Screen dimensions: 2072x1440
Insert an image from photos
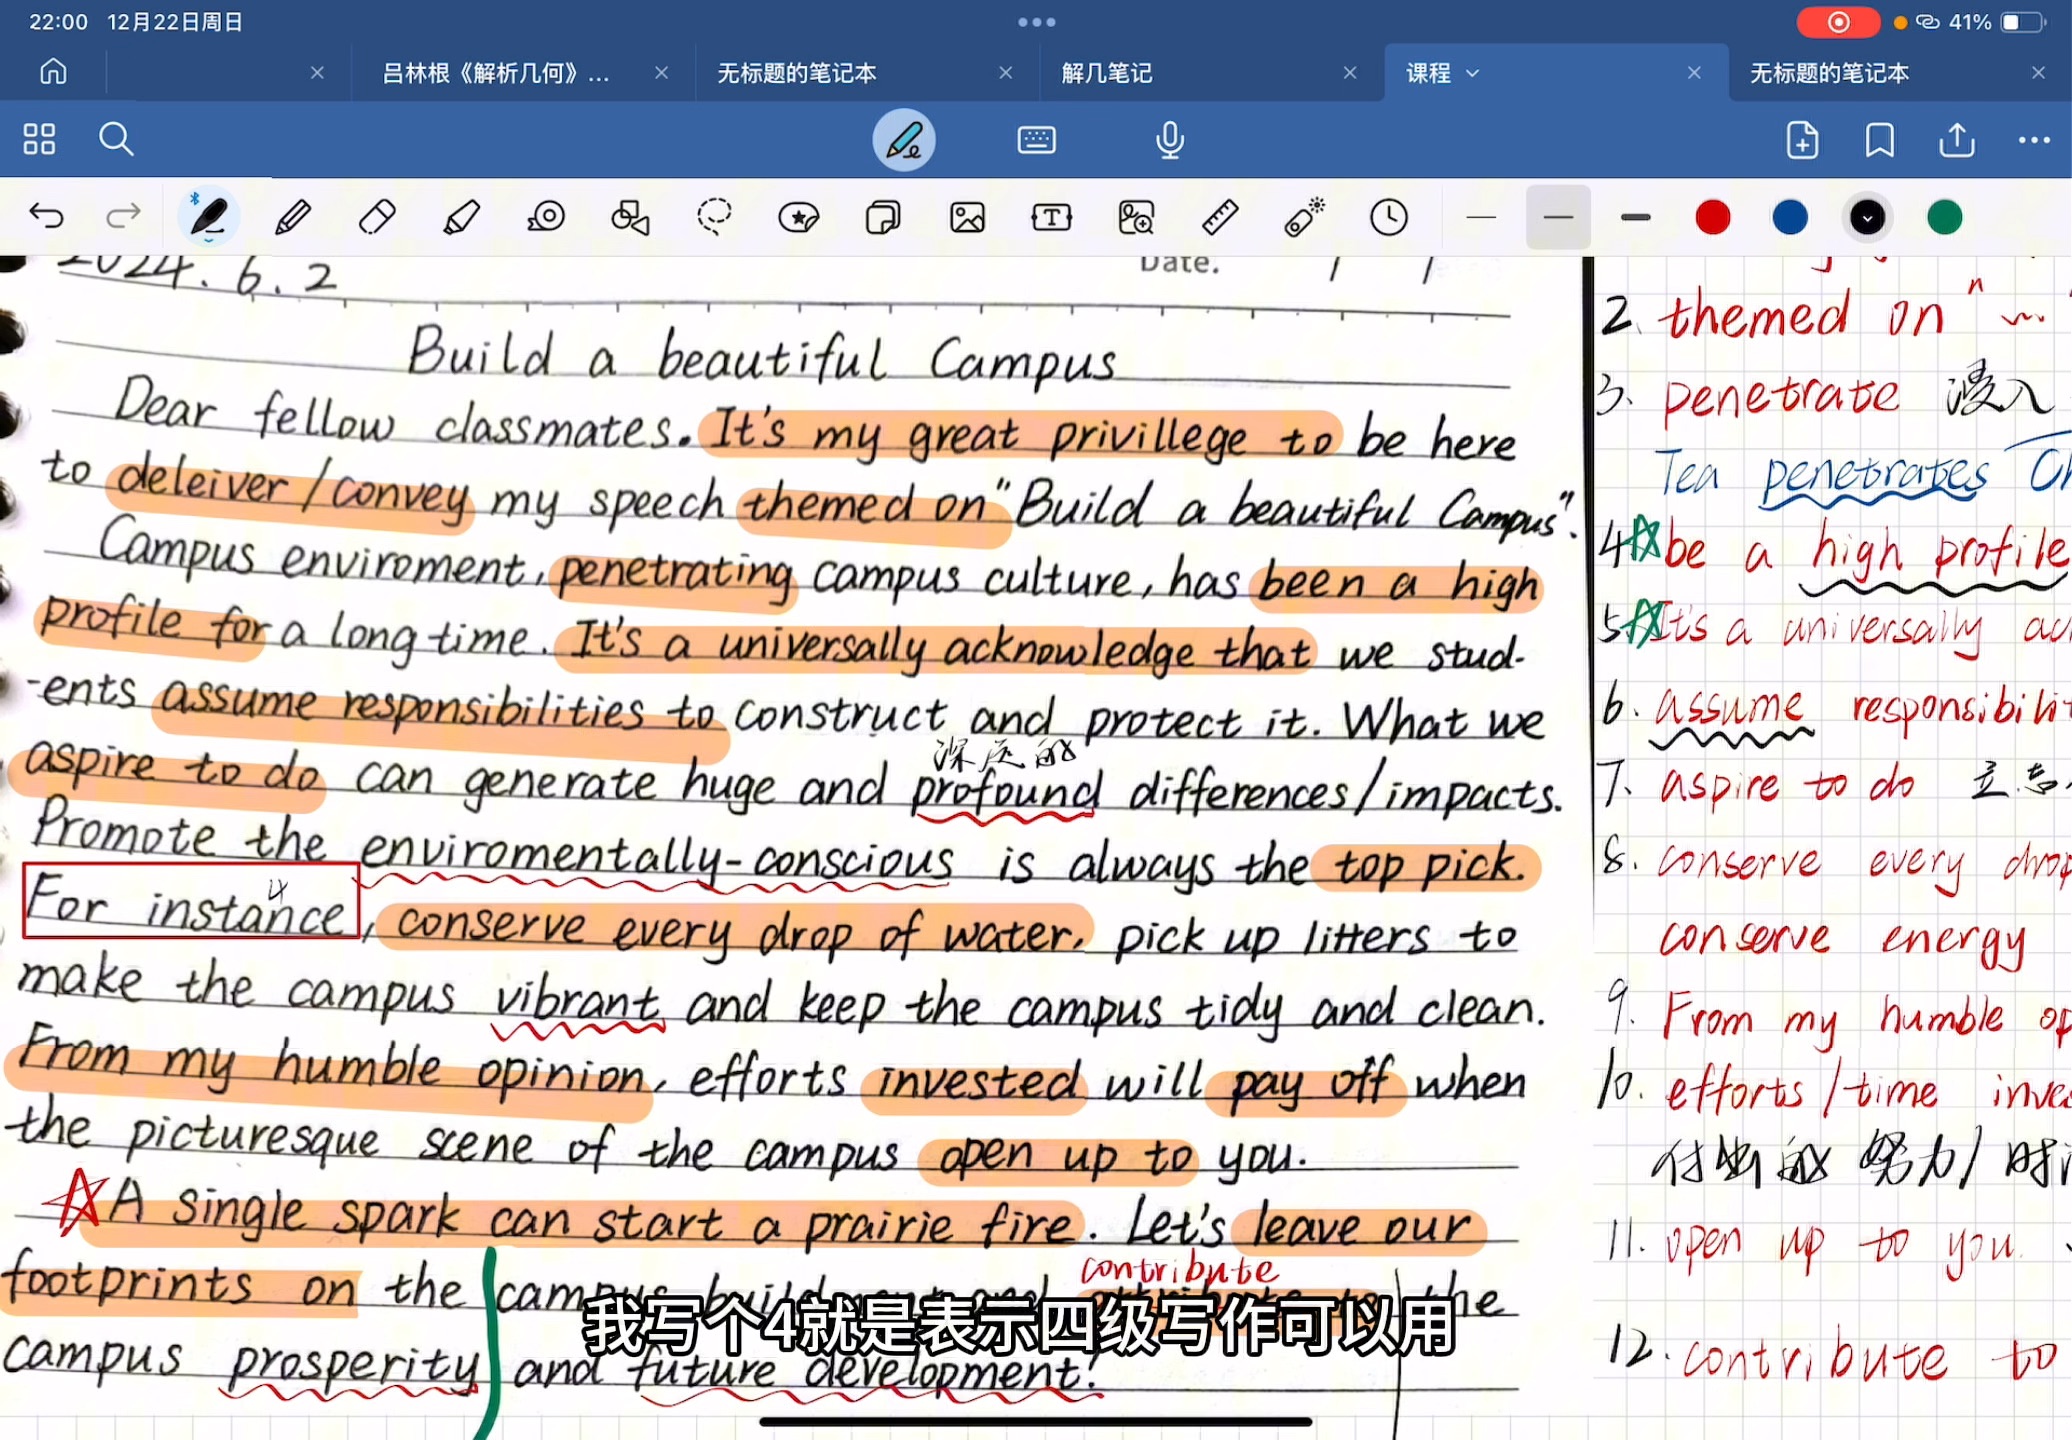pyautogui.click(x=967, y=217)
